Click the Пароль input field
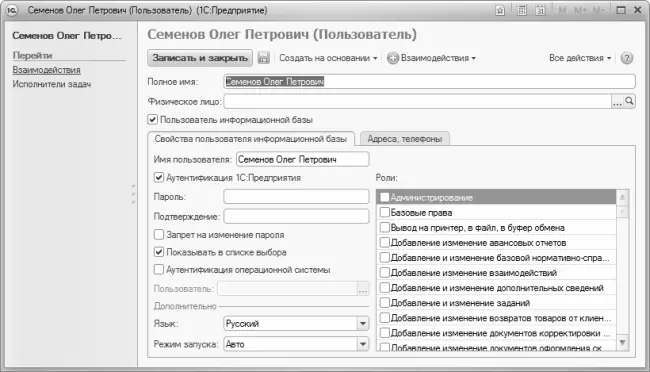The image size is (650, 372). [296, 197]
